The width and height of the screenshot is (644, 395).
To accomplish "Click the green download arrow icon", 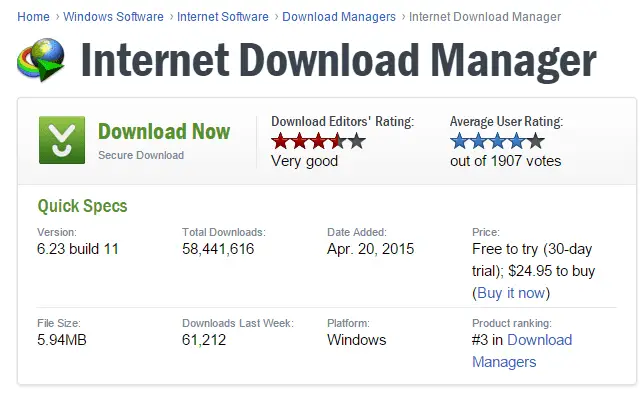I will (62, 140).
